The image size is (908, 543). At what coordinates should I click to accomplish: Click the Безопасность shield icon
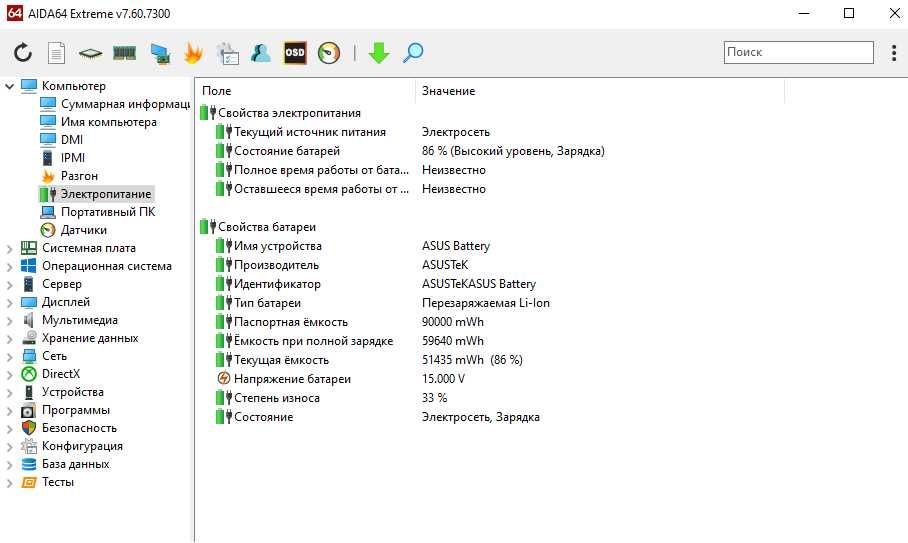tap(28, 428)
